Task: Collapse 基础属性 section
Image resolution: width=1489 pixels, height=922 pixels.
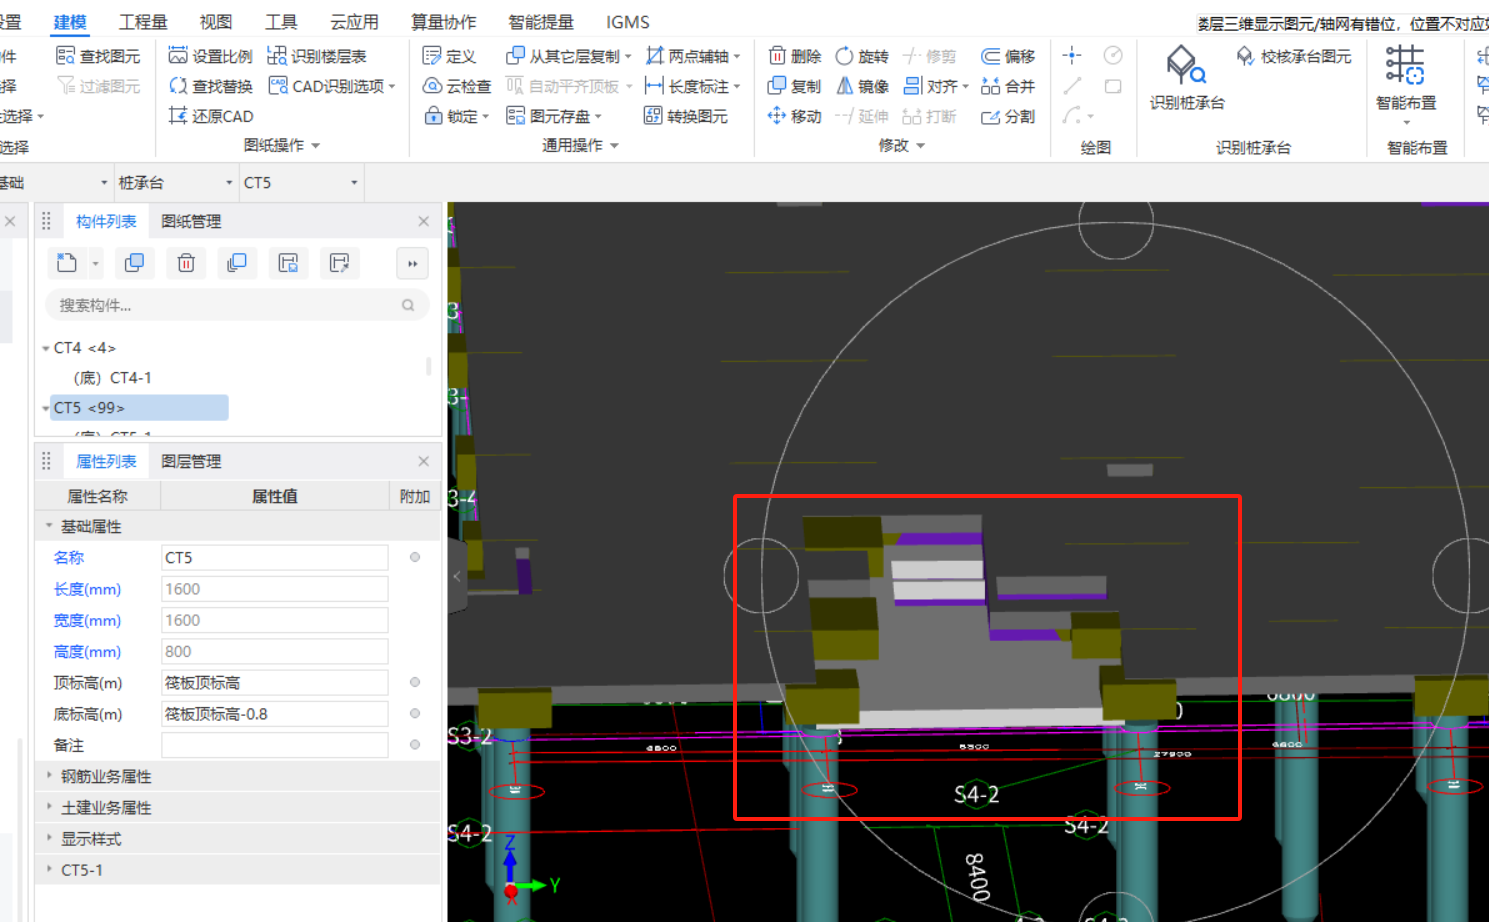Action: click(x=49, y=525)
